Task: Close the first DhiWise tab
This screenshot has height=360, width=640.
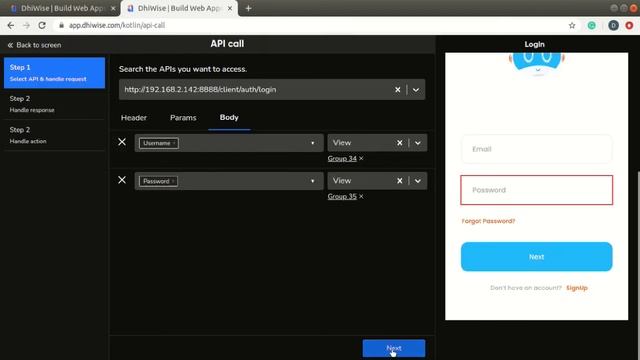Action: [x=113, y=8]
